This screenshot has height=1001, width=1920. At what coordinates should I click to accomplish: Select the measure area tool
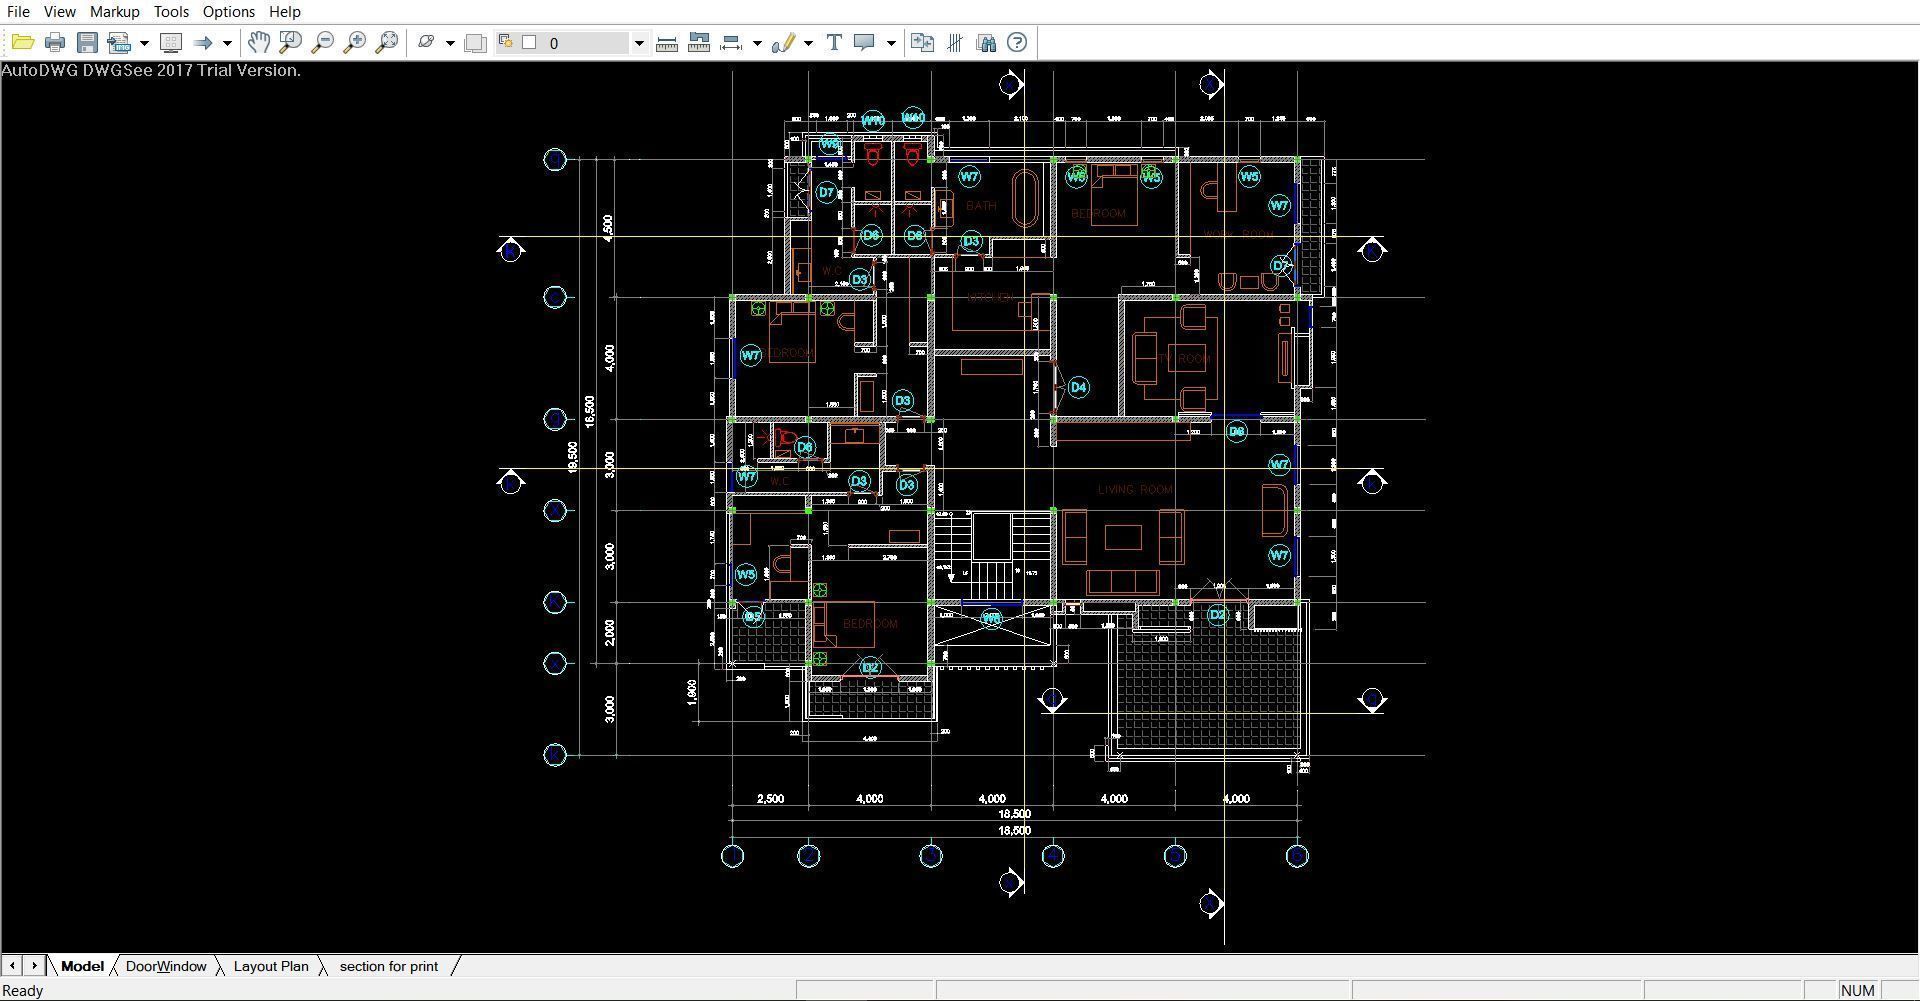tap(699, 42)
